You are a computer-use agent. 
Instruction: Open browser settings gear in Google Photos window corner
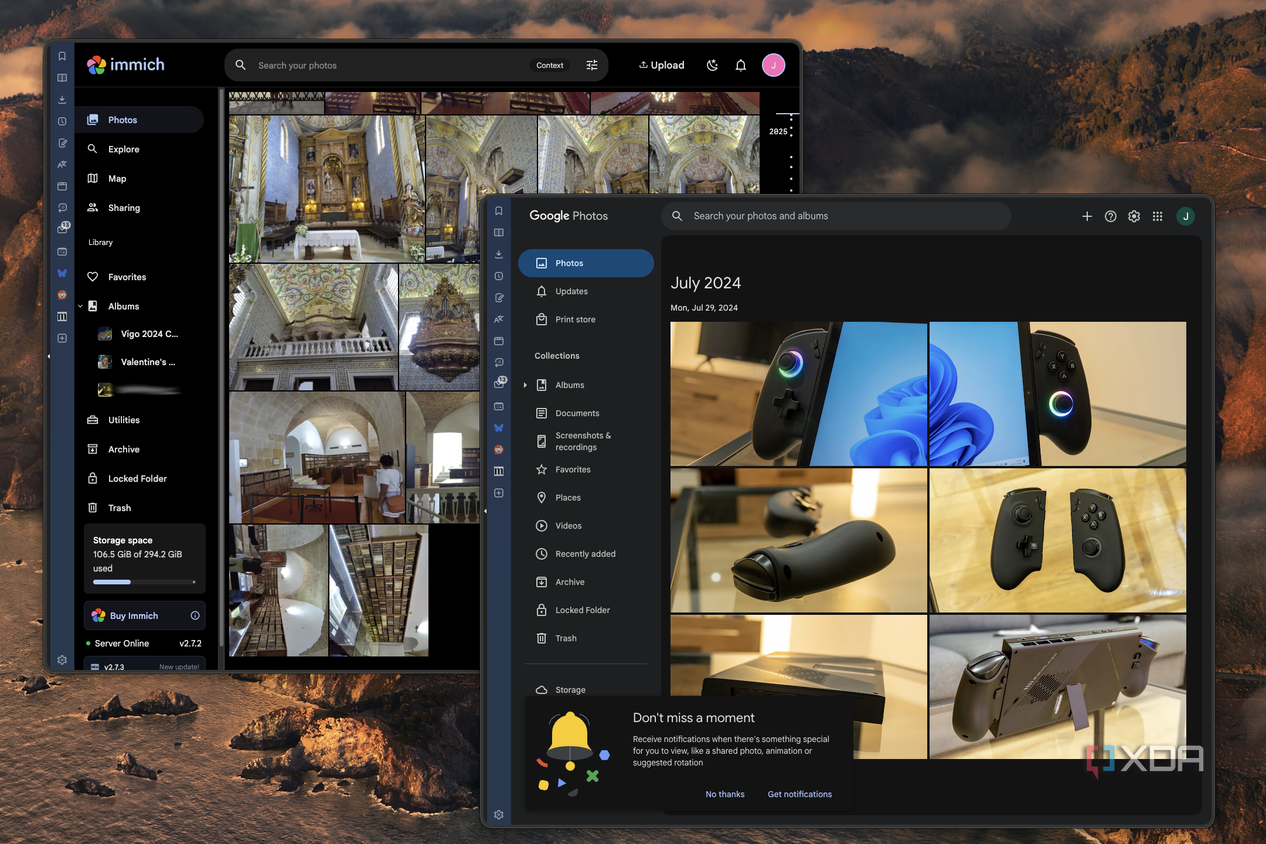[x=498, y=815]
